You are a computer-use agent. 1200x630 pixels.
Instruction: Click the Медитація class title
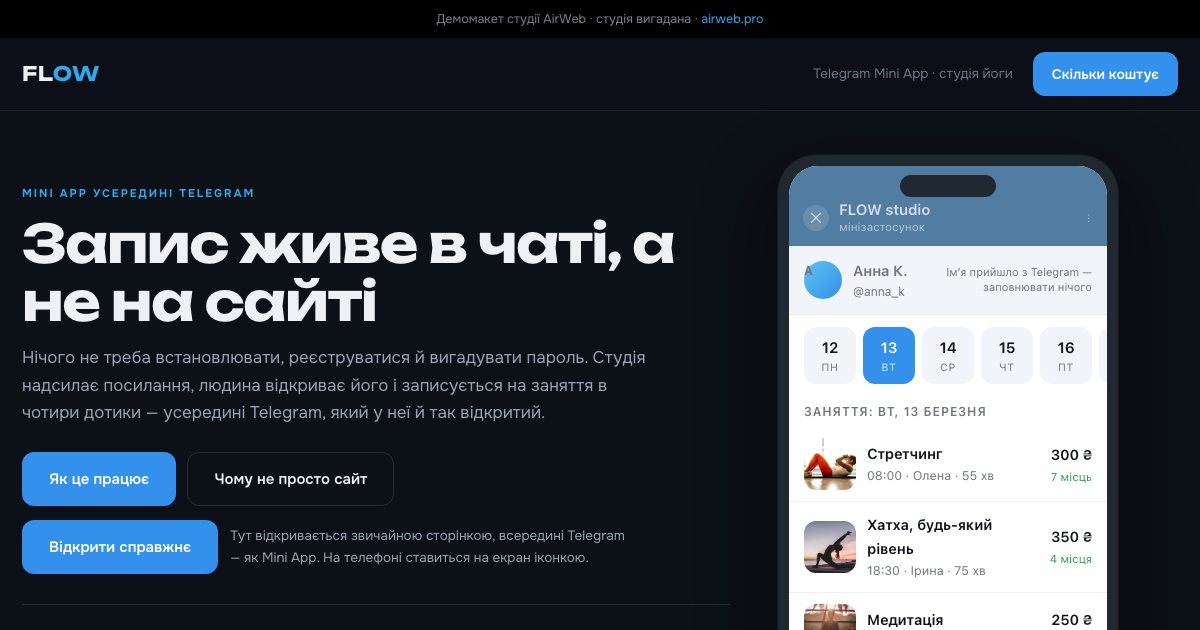(x=905, y=620)
